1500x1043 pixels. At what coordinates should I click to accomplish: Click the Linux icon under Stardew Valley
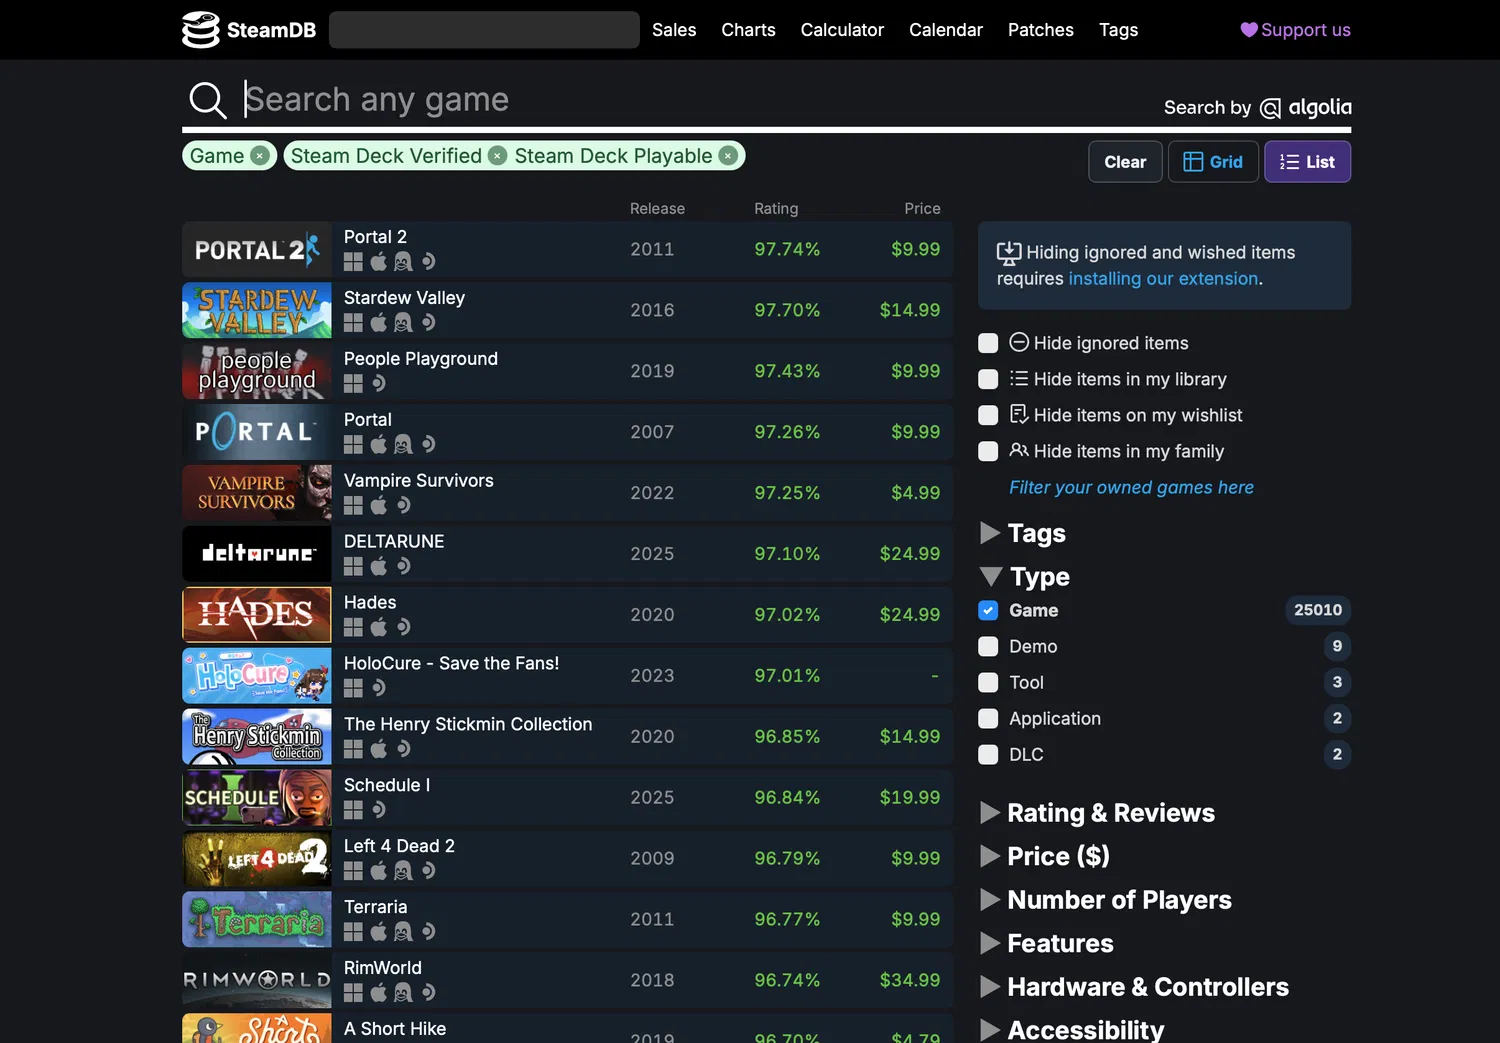click(x=403, y=323)
